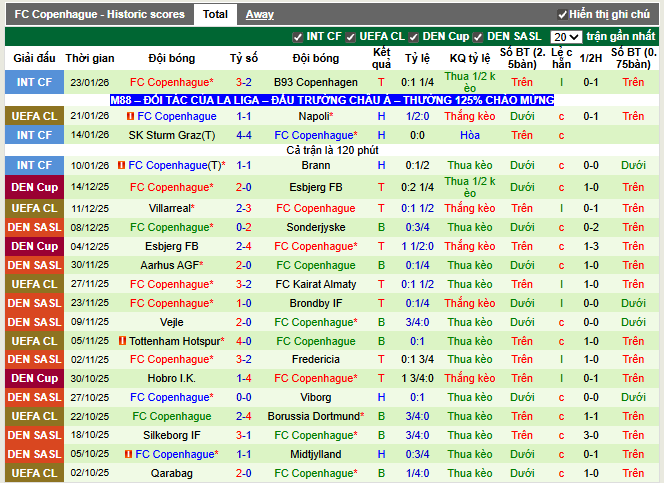
Task: Click the UEFA CL label dated 21/01/26
Action: (x=34, y=116)
